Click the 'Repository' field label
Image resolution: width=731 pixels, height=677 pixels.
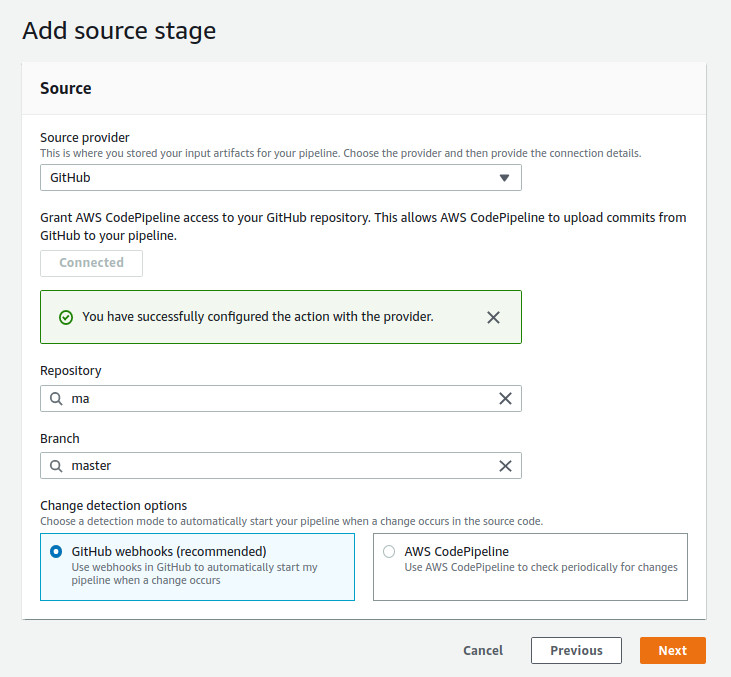(x=70, y=371)
